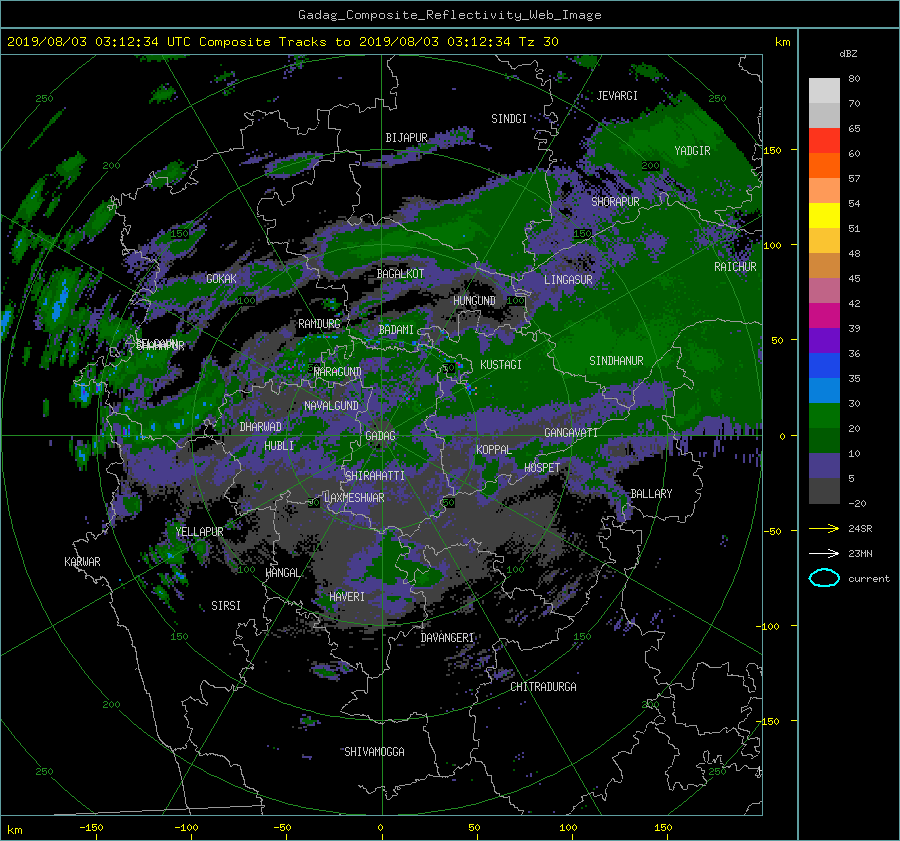Click the HANGAL city label
Viewport: 900px width, 841px height.
282,573
